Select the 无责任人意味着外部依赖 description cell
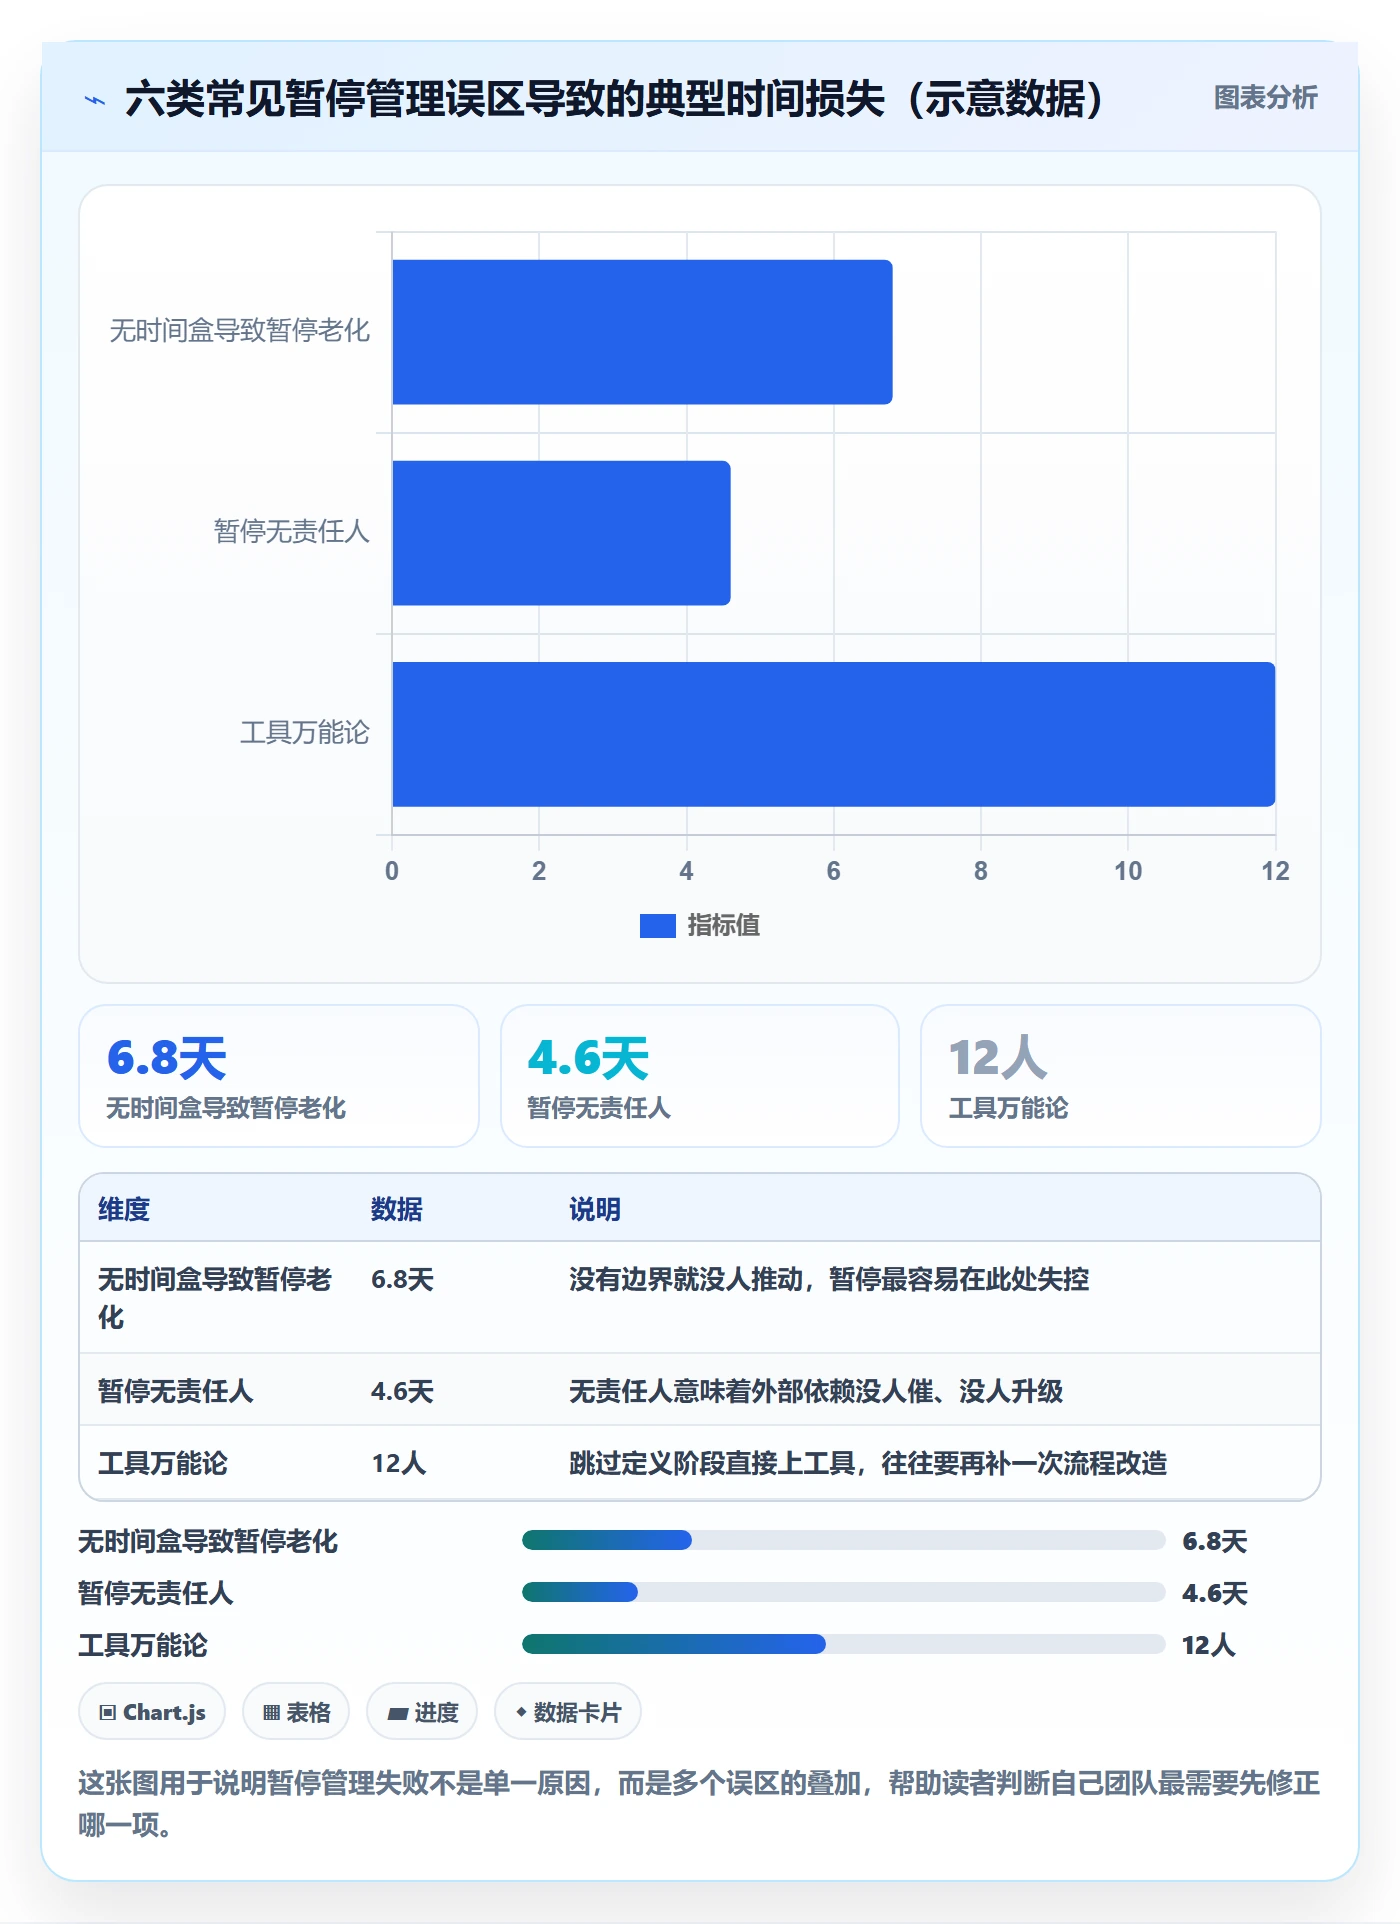The image size is (1400, 1924). [816, 1391]
